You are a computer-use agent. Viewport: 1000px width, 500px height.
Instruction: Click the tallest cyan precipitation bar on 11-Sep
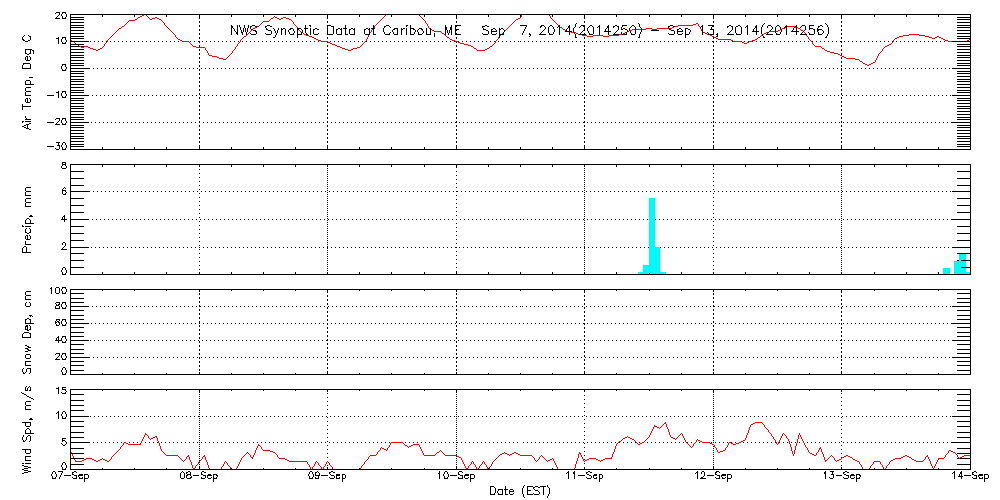(x=652, y=235)
